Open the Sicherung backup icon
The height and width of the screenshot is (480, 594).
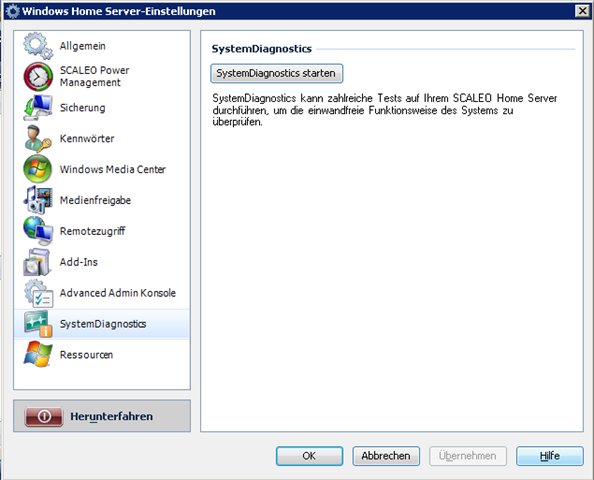tap(38, 108)
